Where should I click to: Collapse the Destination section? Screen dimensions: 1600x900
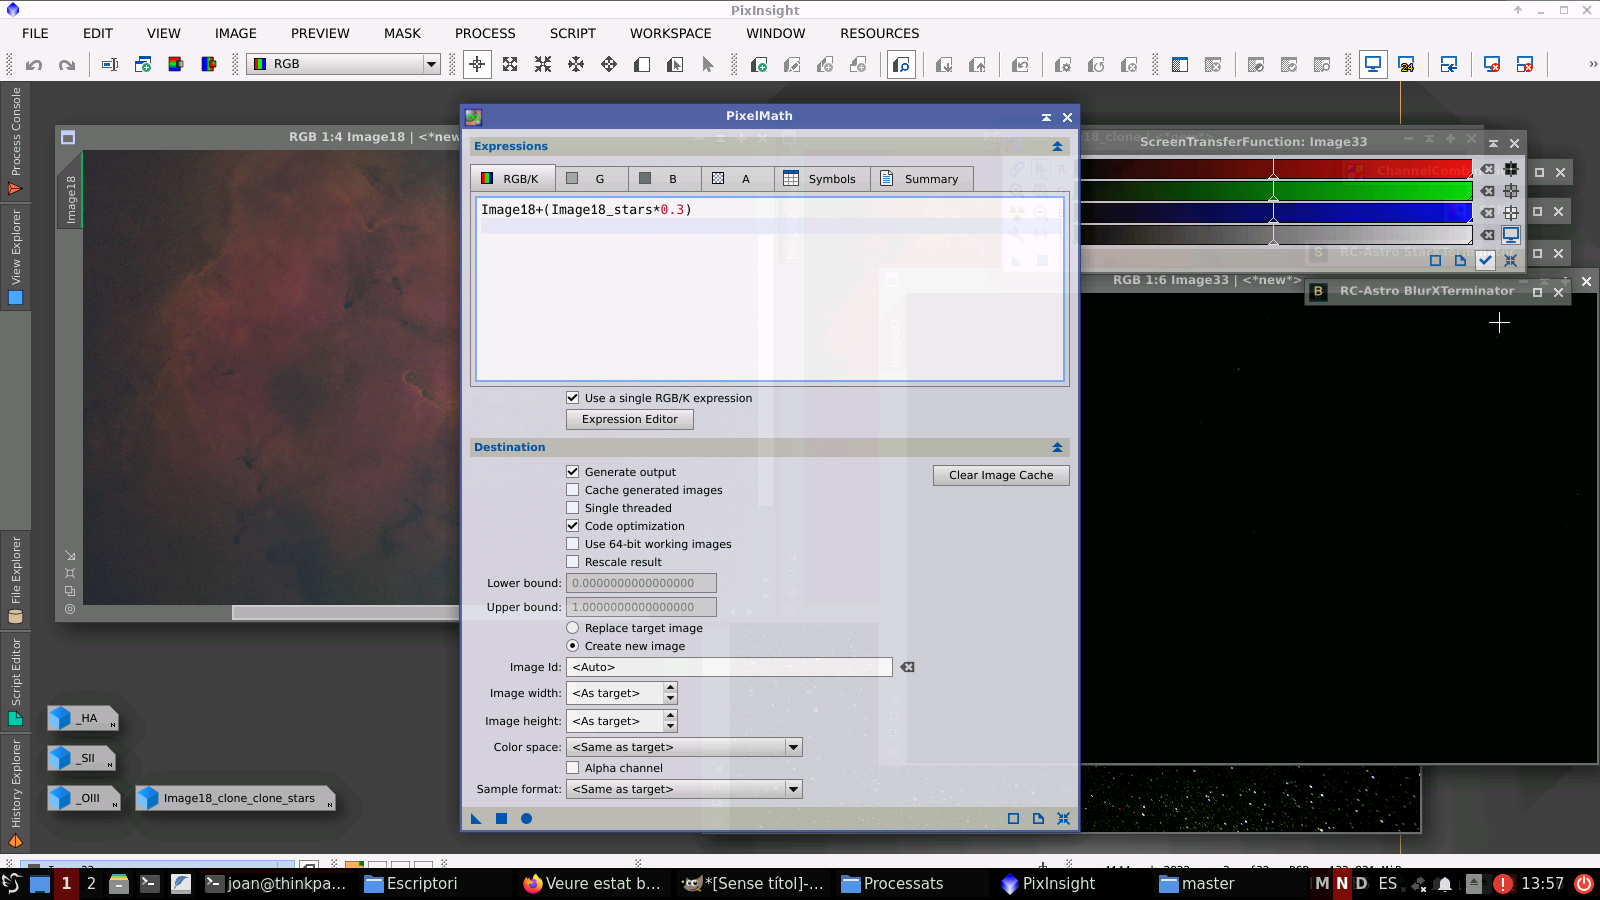coord(1057,447)
